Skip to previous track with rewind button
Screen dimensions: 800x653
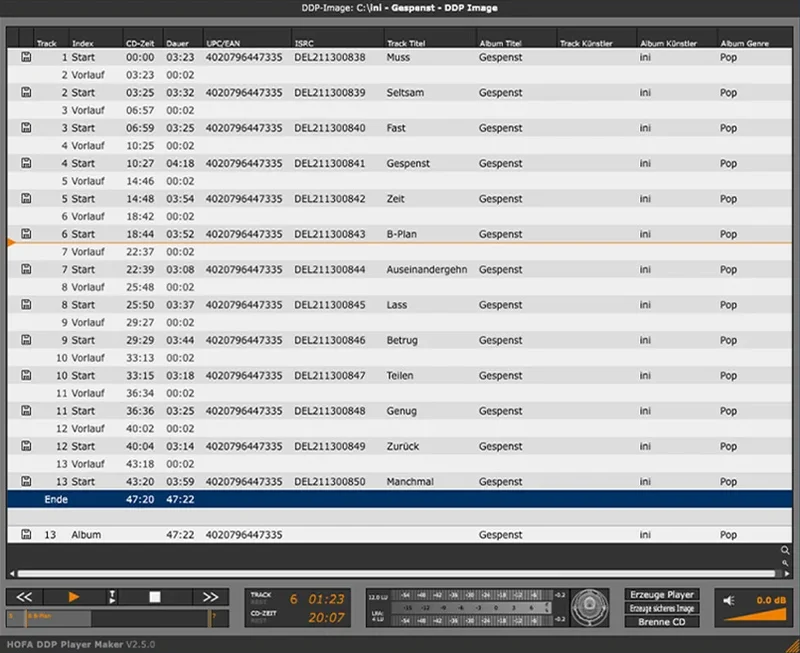[x=24, y=597]
